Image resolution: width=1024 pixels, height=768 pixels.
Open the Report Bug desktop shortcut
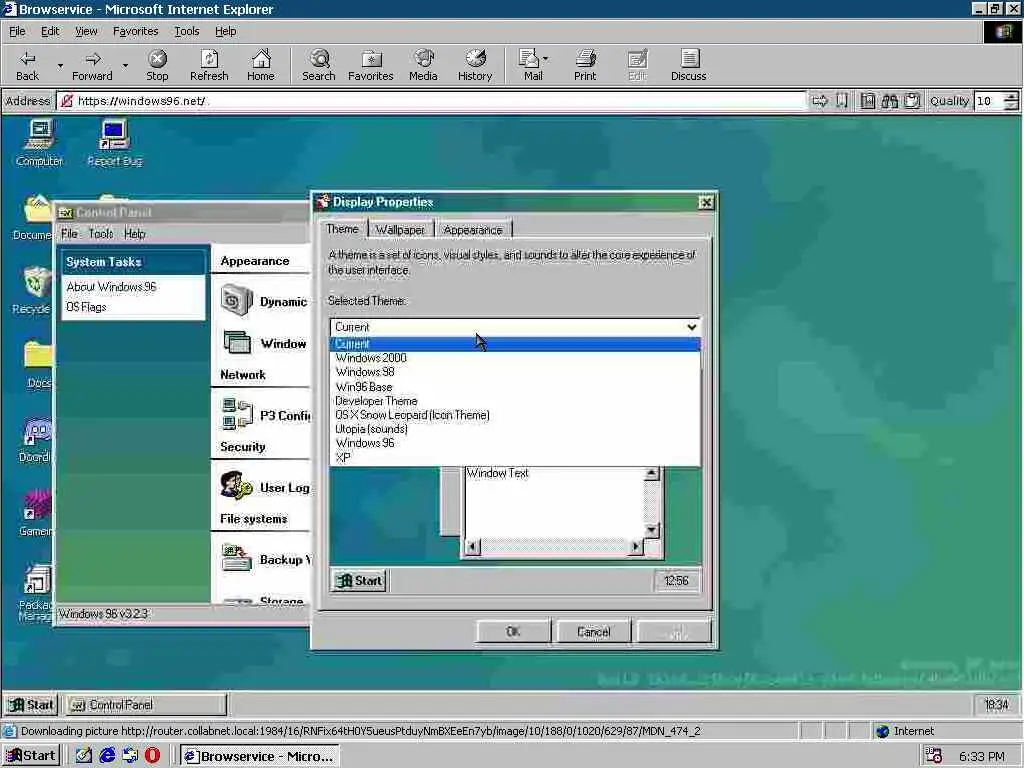click(x=114, y=144)
